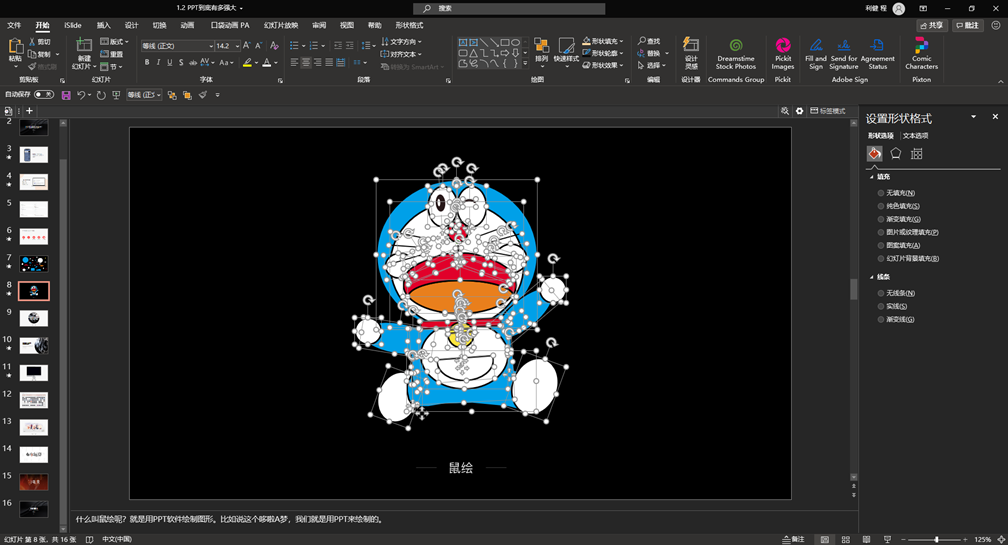Image resolution: width=1008 pixels, height=545 pixels.
Task: Select Picture or texture fill (图片或纹理填充)
Action: click(881, 232)
